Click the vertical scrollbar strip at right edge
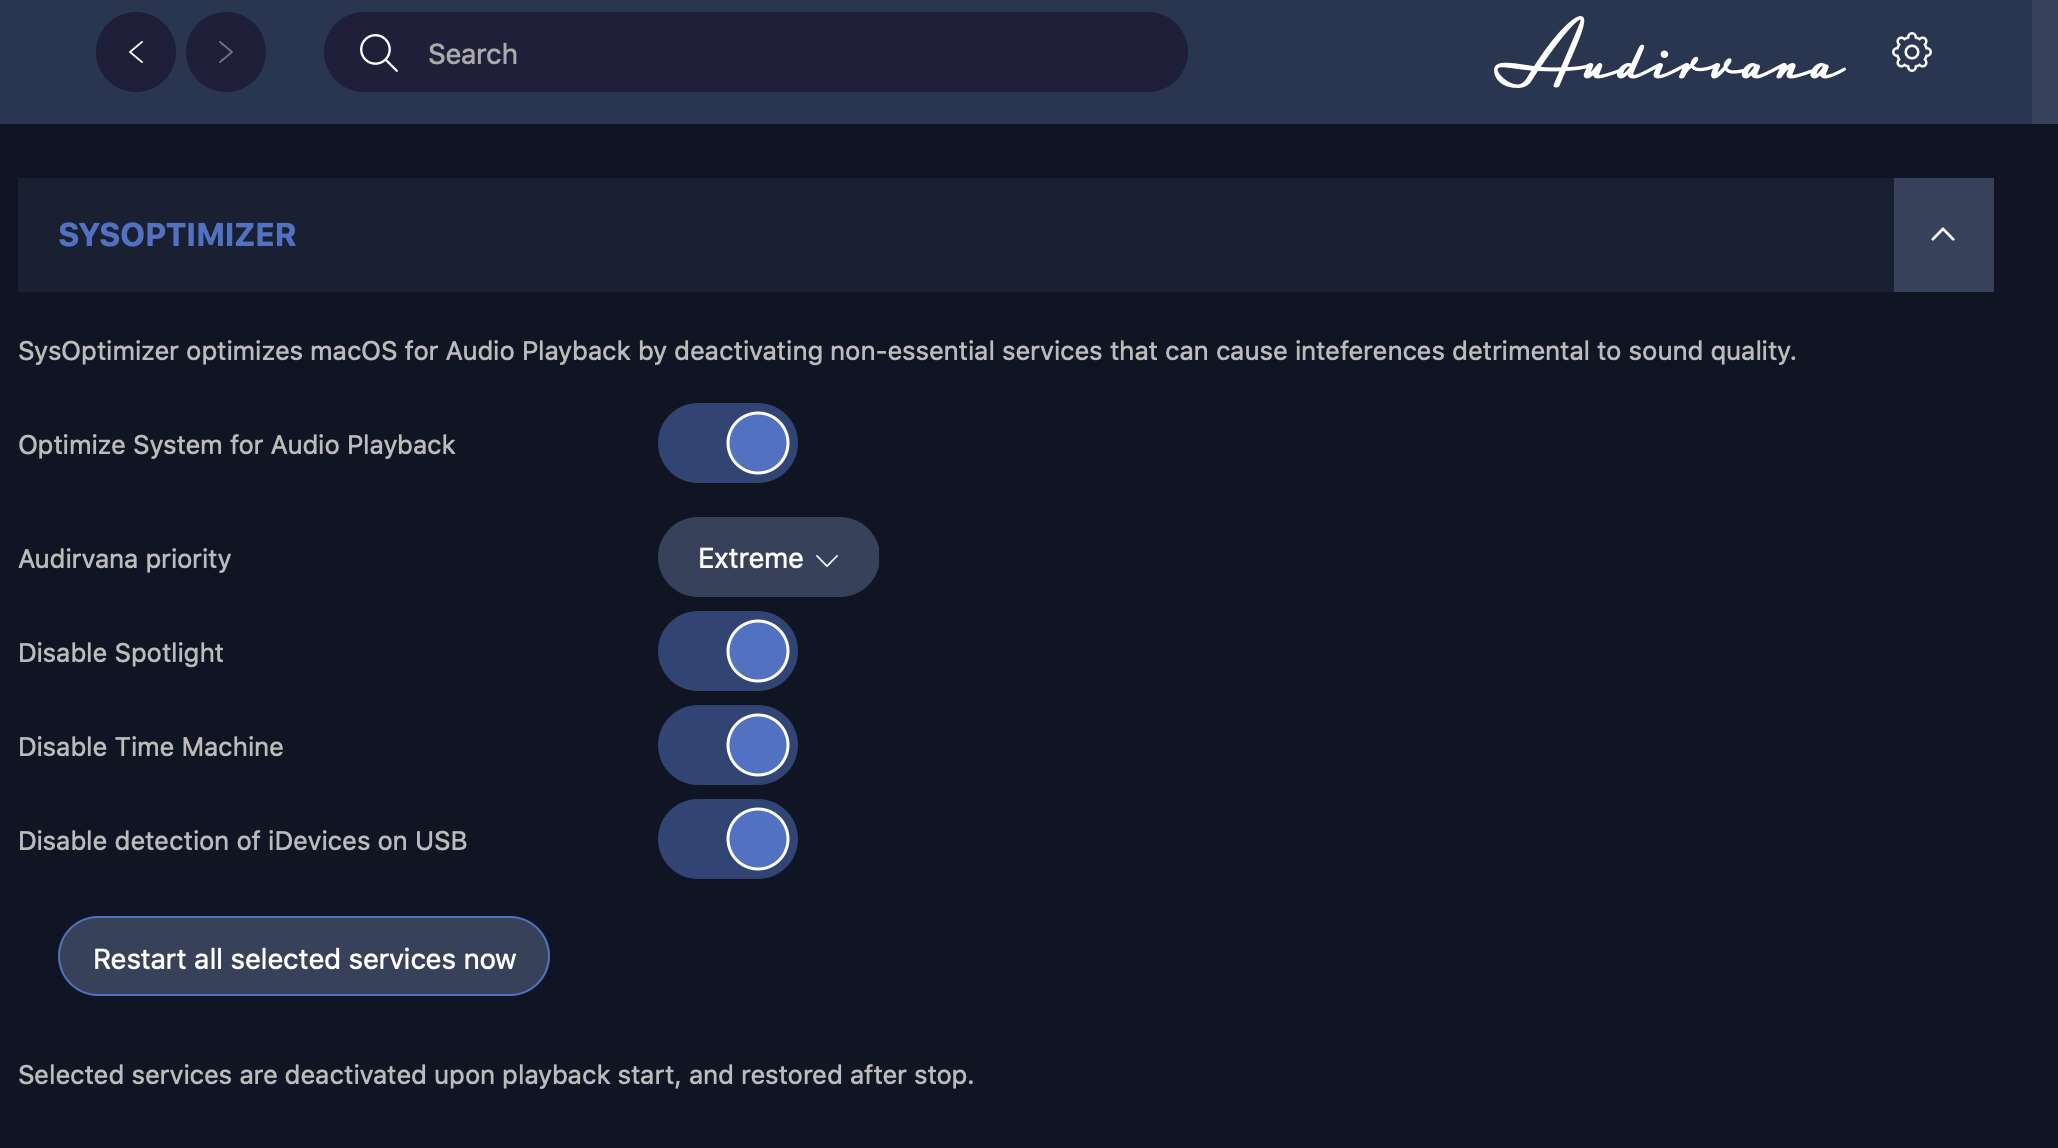 click(2044, 600)
